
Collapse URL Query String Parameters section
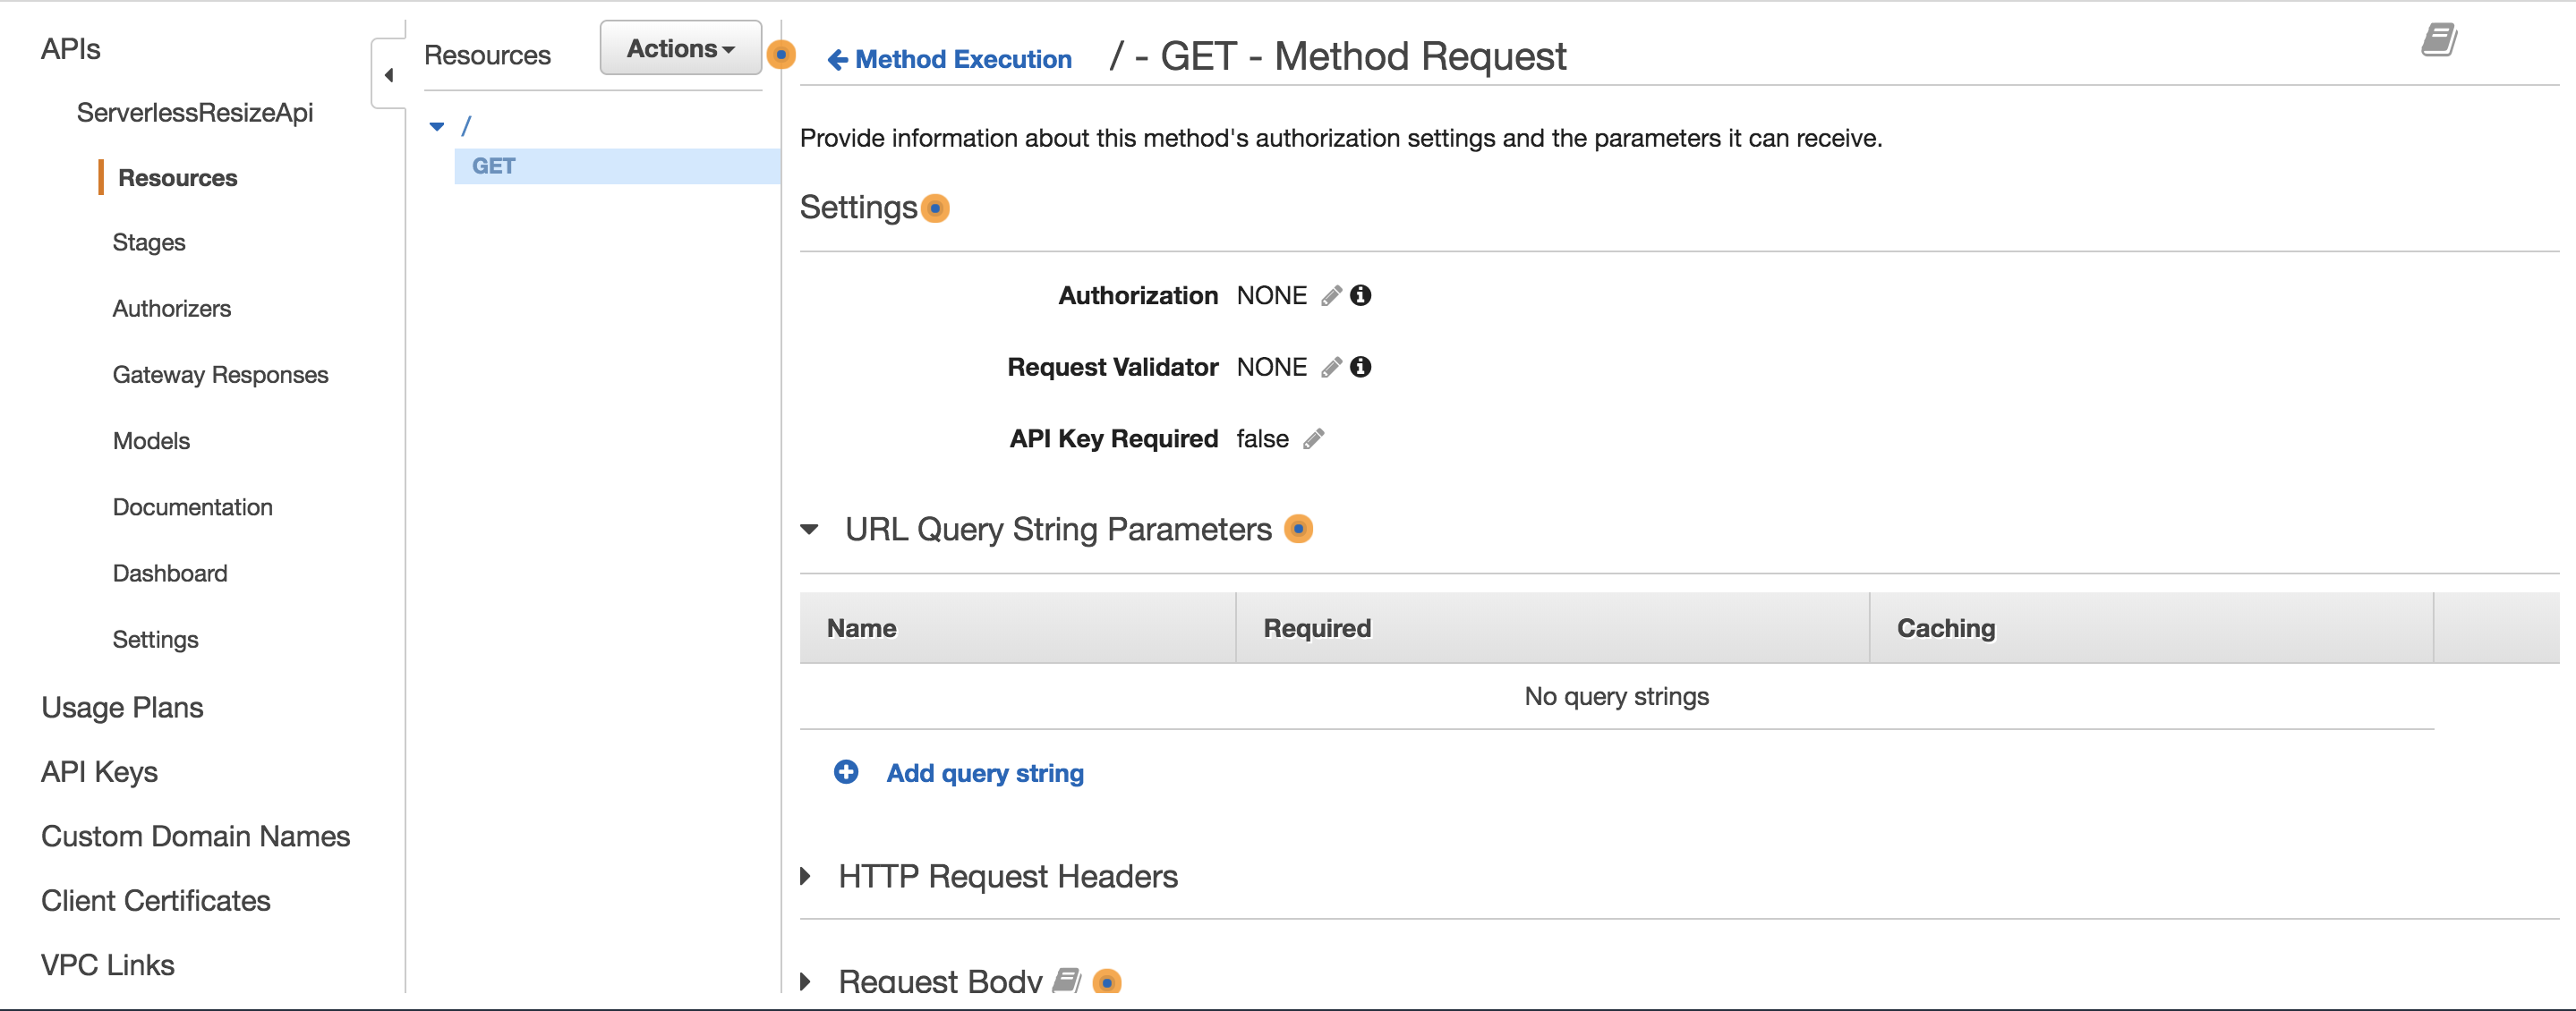[810, 529]
